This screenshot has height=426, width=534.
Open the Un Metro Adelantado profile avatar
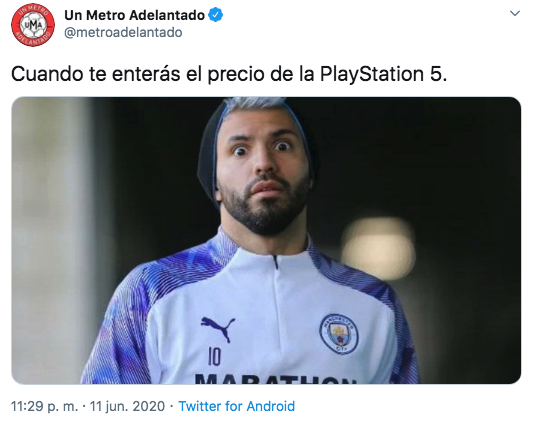pyautogui.click(x=33, y=25)
